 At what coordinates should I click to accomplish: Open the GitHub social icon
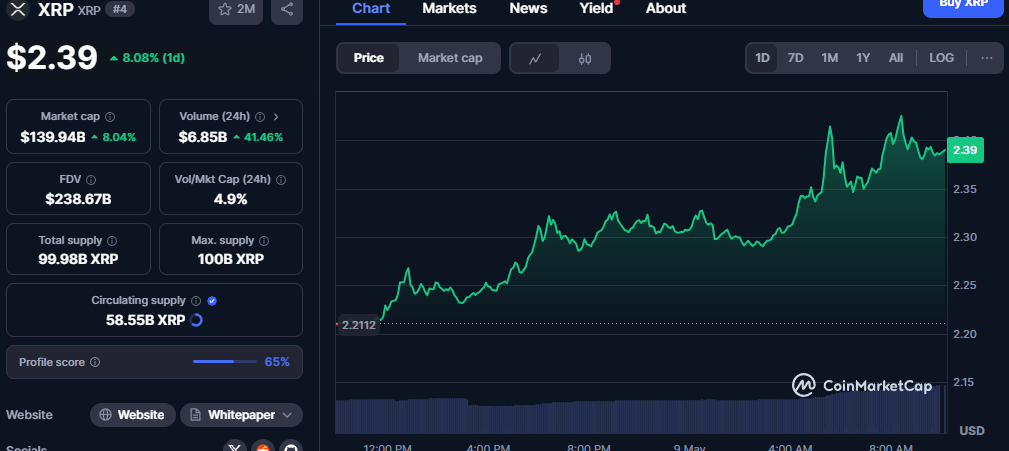(291, 446)
